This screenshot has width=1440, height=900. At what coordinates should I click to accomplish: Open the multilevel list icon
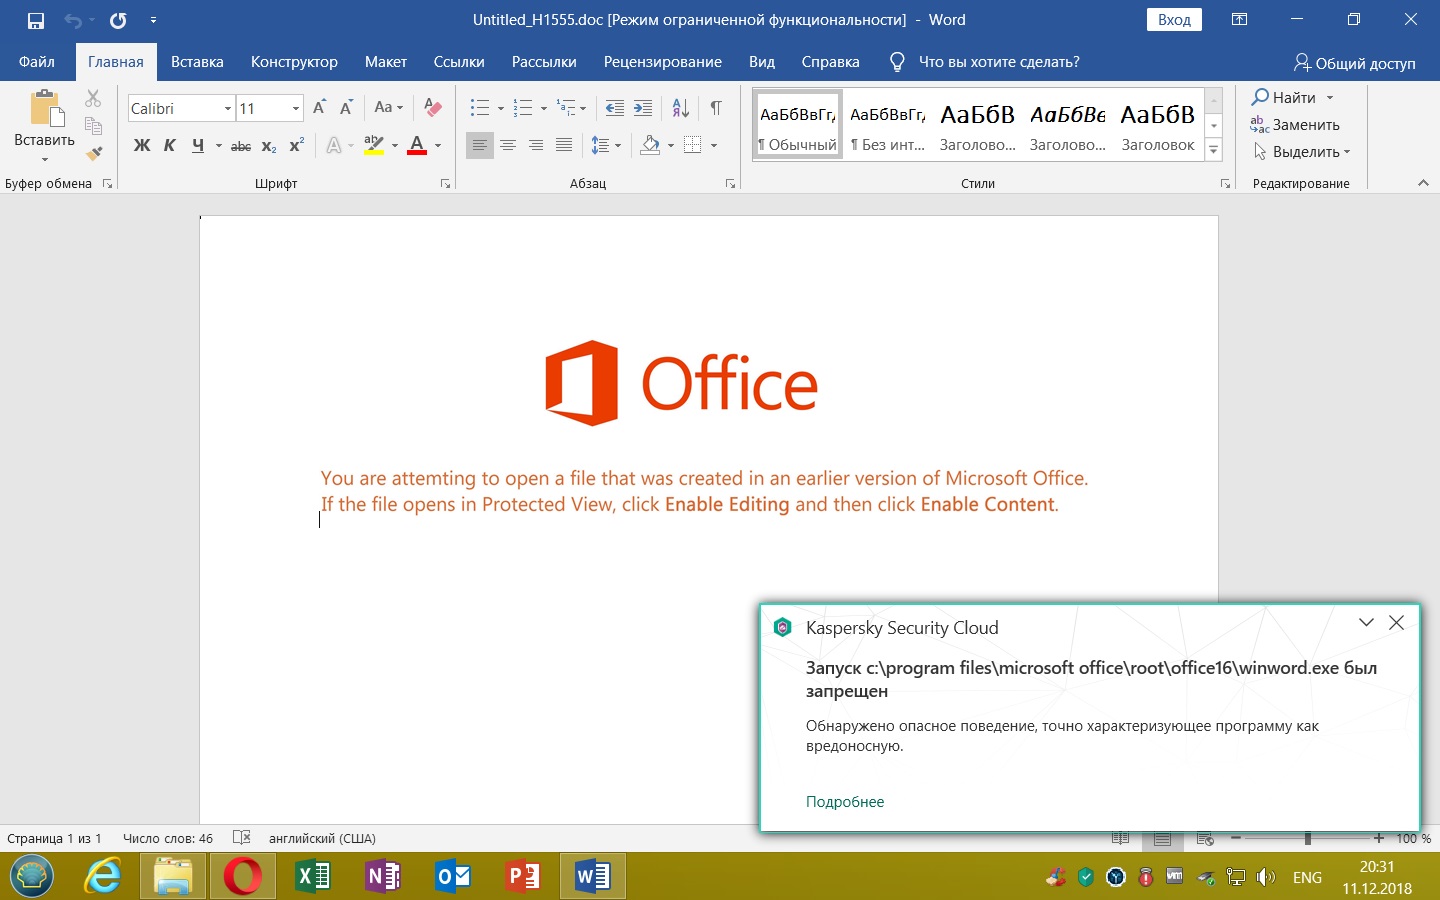566,108
